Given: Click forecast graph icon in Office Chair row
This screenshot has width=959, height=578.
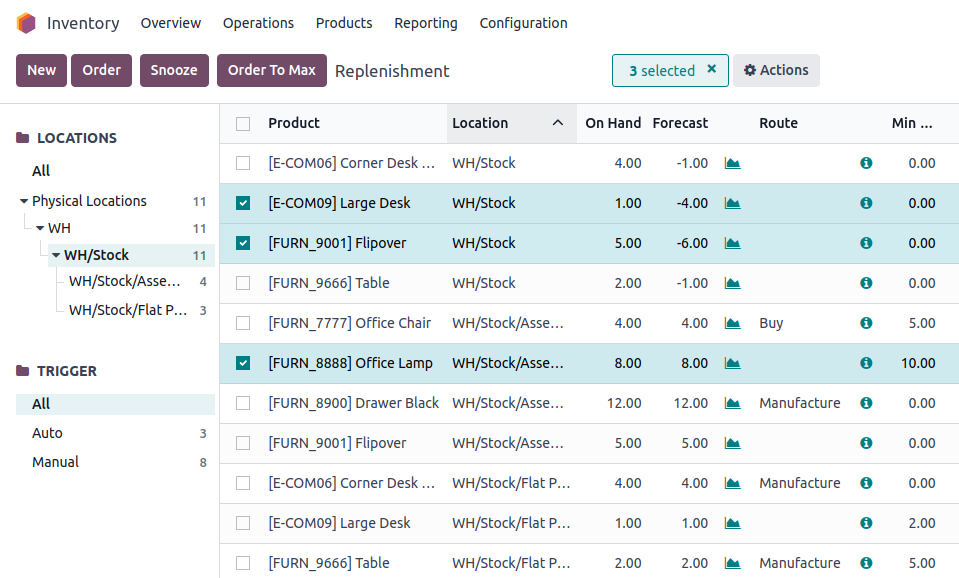Looking at the screenshot, I should point(732,323).
